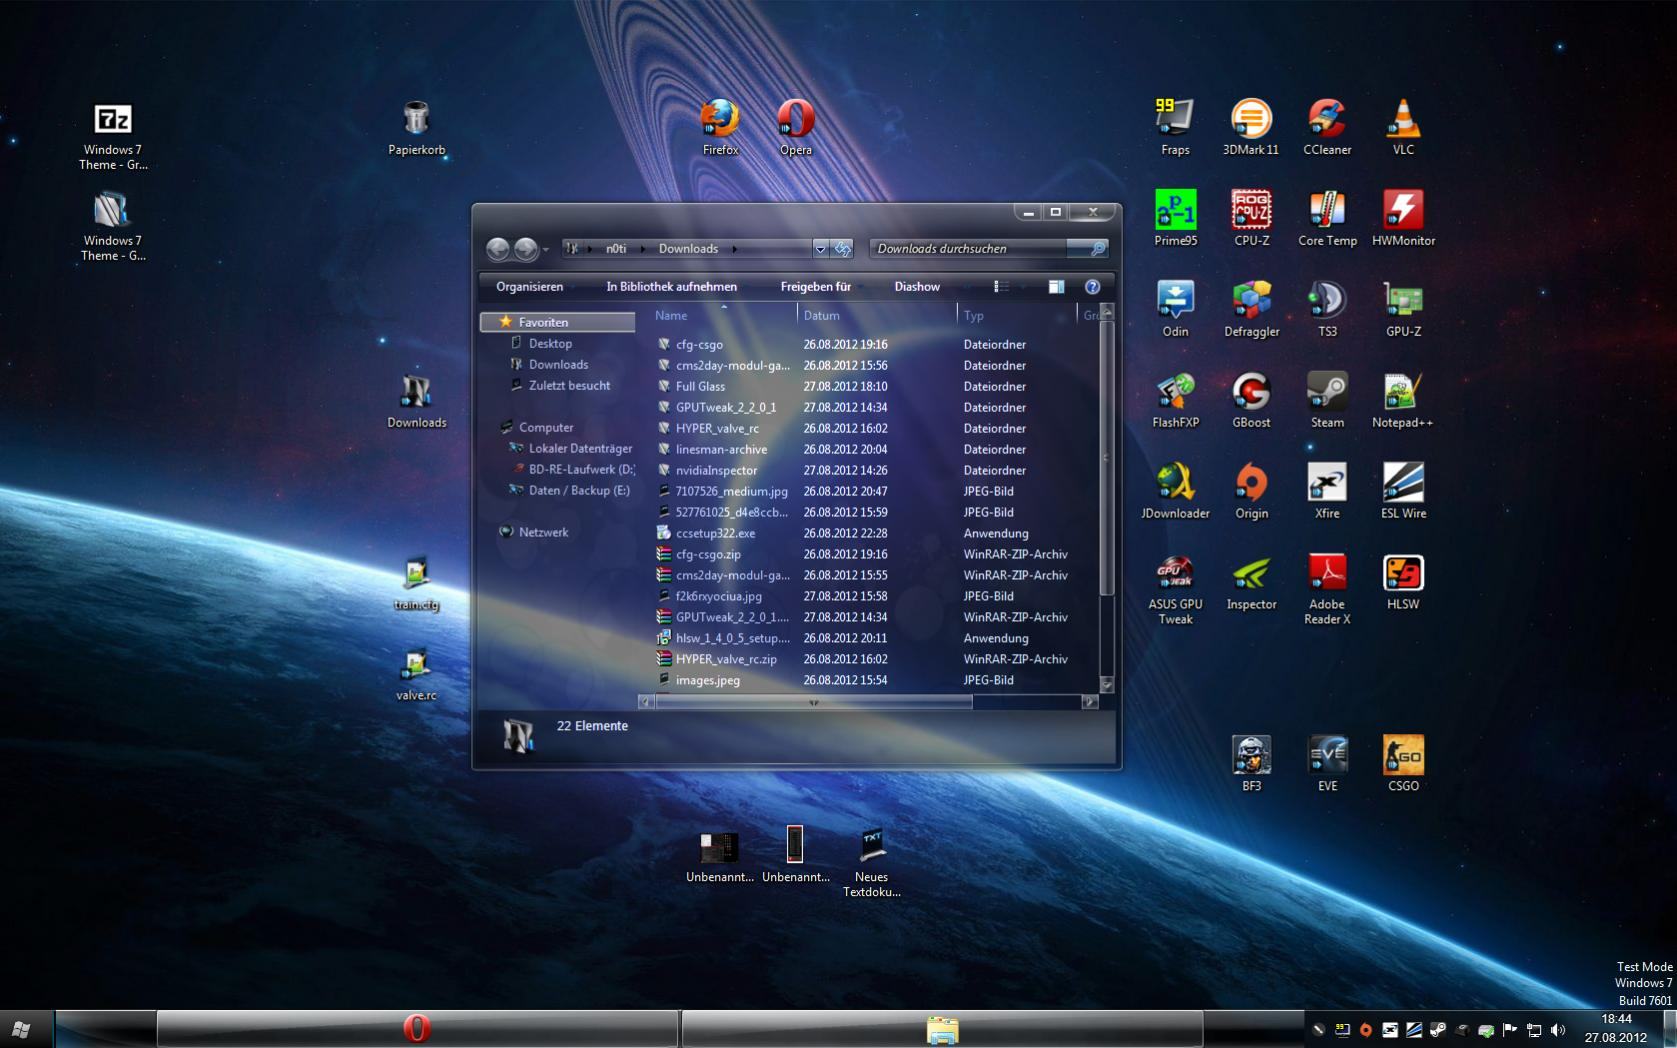Select the Inspector desktop icon
1677x1048 pixels.
click(x=1251, y=582)
